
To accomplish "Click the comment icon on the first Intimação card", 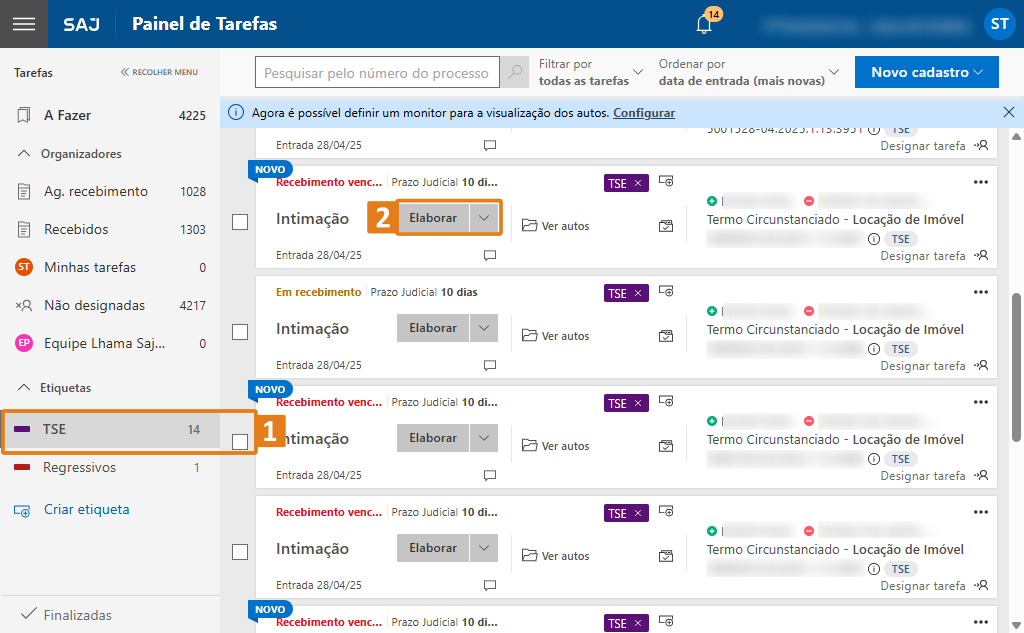I will tap(490, 255).
